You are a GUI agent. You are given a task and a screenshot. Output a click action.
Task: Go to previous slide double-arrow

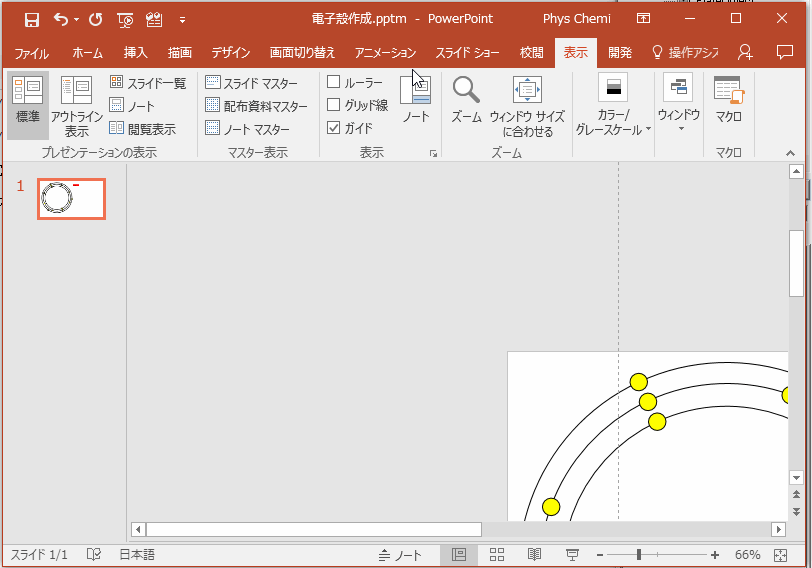(x=796, y=494)
